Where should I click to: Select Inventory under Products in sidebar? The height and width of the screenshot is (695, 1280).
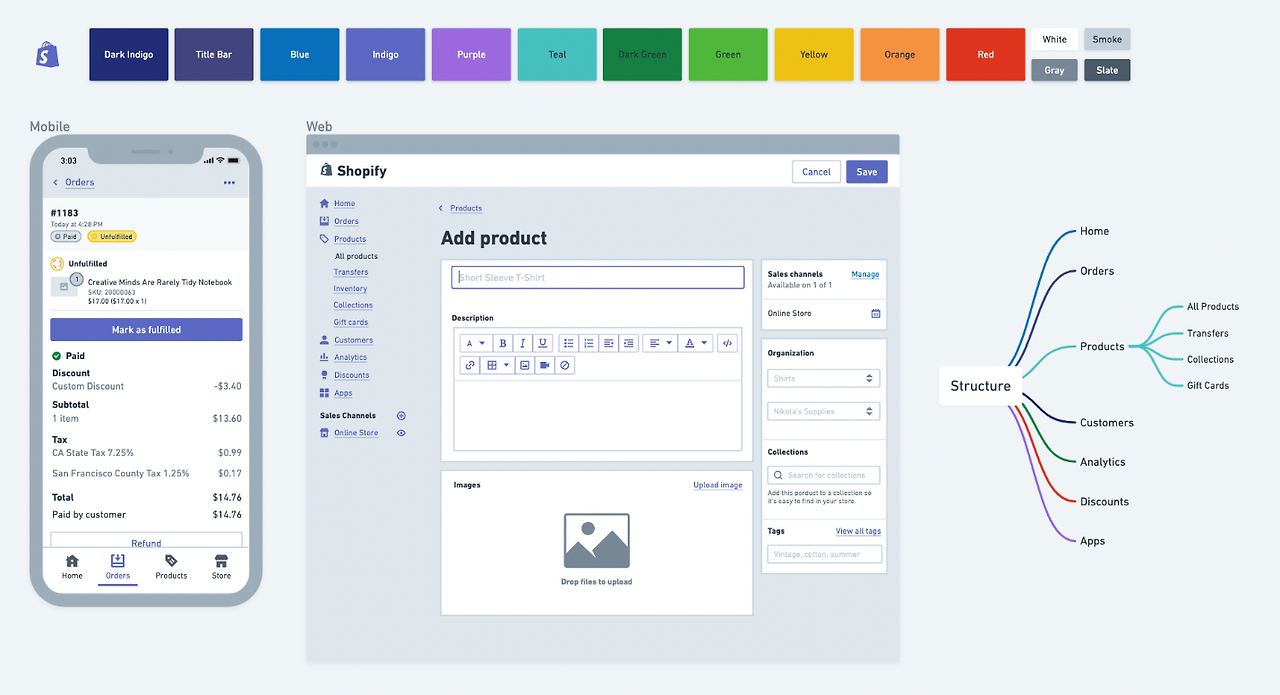(350, 289)
